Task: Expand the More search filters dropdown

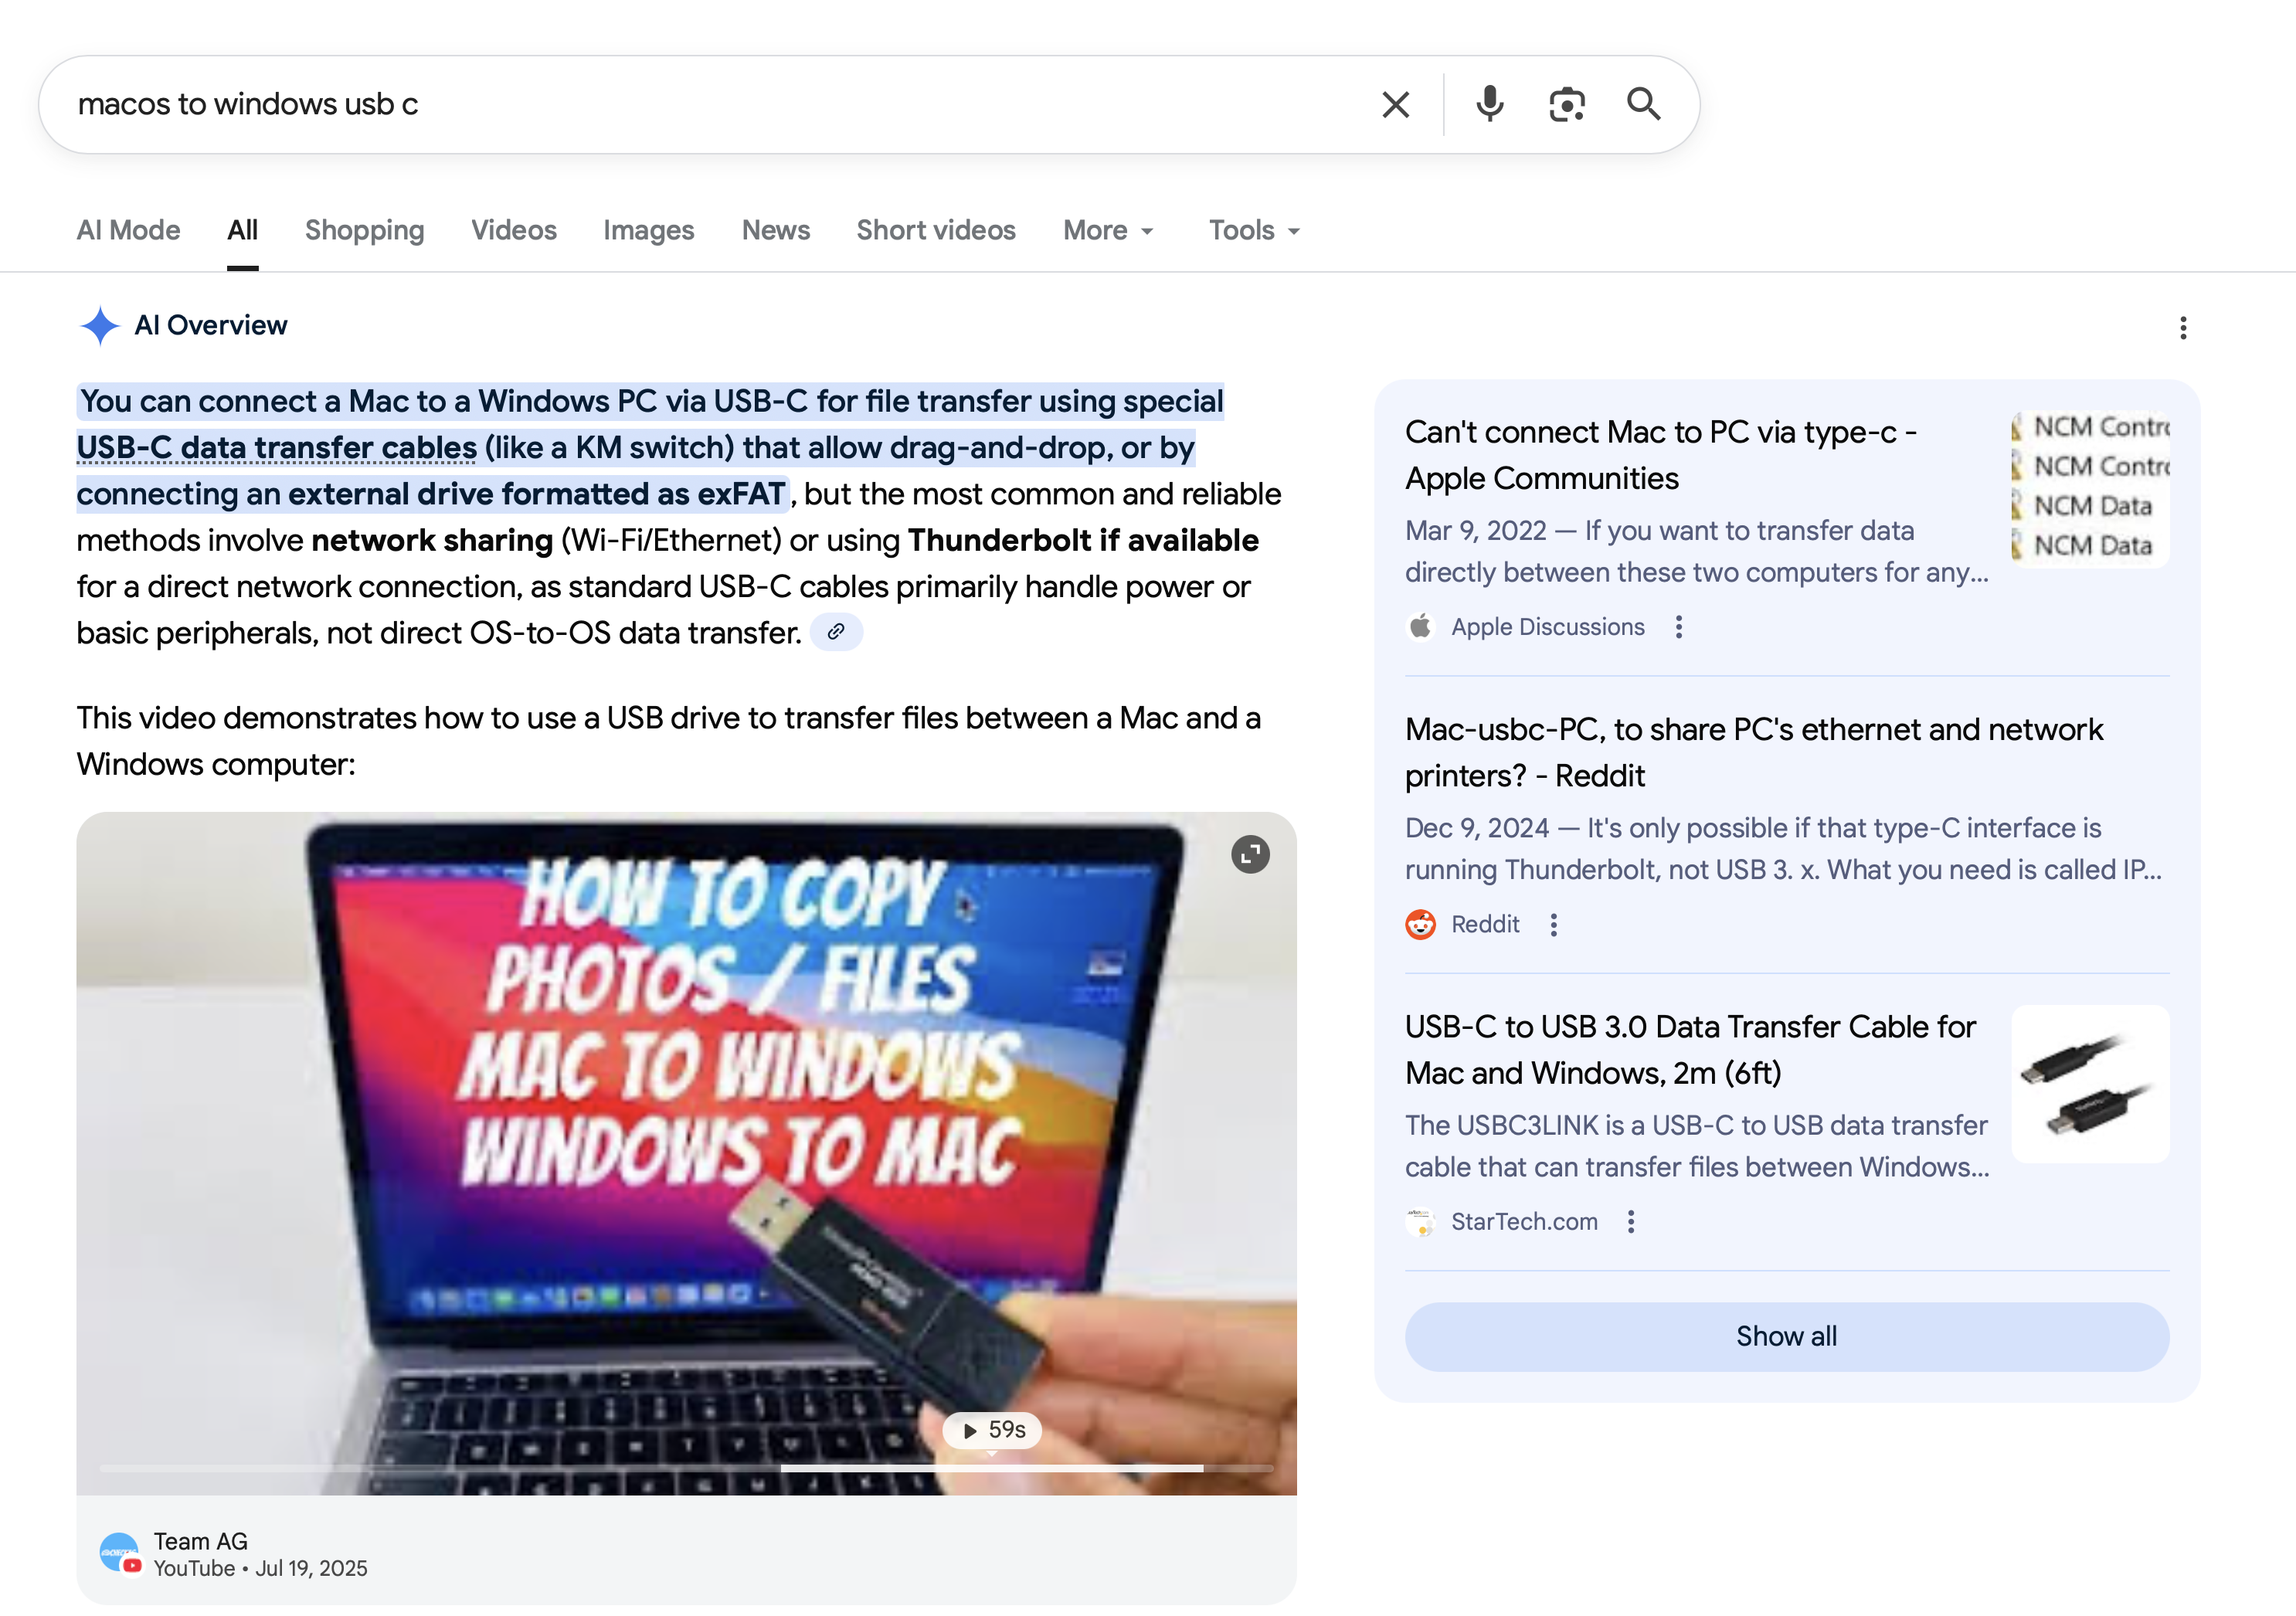Action: 1108,231
